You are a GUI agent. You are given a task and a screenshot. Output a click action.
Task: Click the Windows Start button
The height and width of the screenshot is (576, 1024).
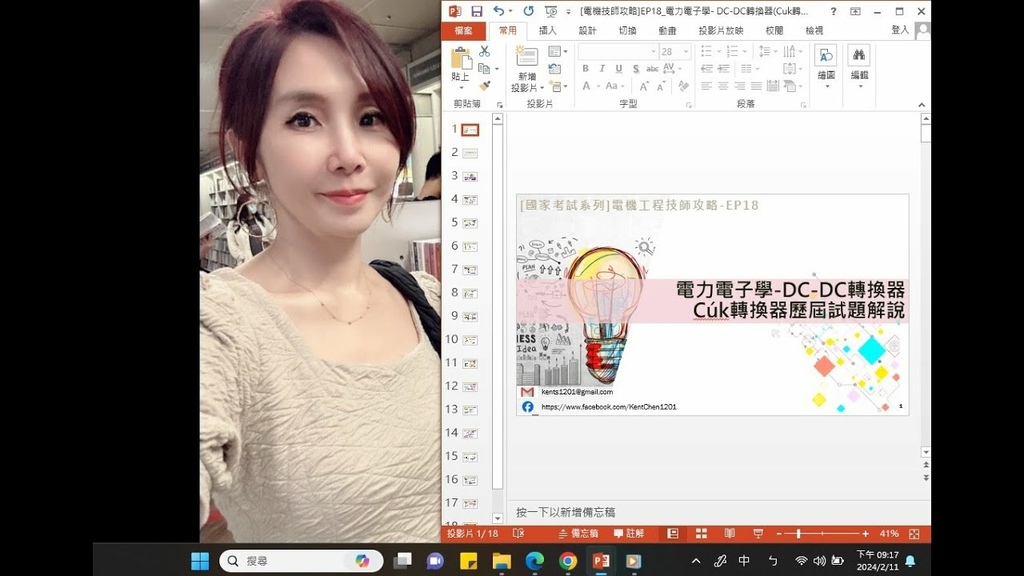[200, 561]
